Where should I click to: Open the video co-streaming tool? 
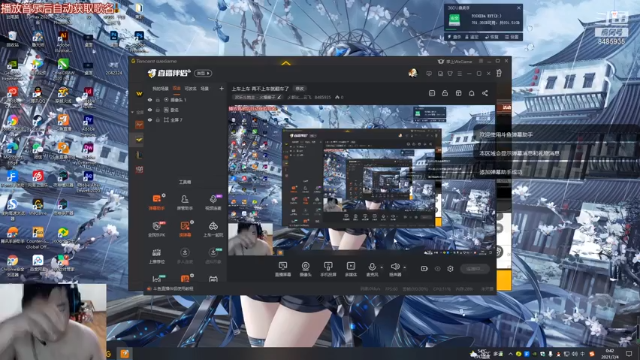(x=213, y=202)
